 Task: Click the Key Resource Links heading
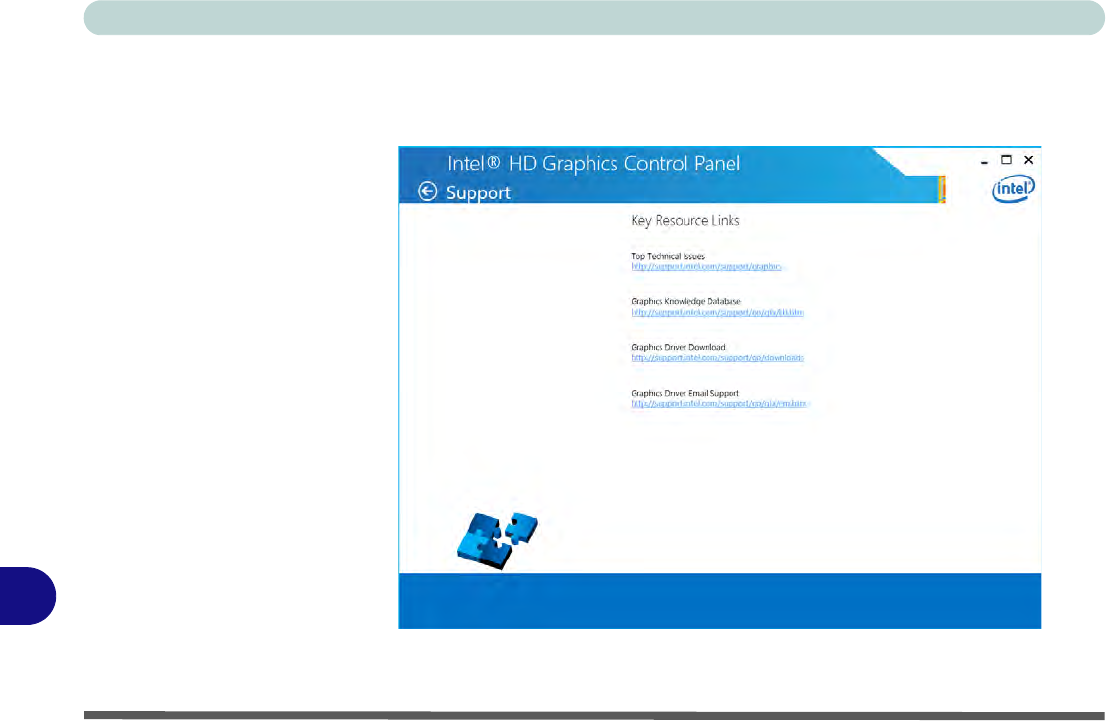pyautogui.click(x=685, y=221)
